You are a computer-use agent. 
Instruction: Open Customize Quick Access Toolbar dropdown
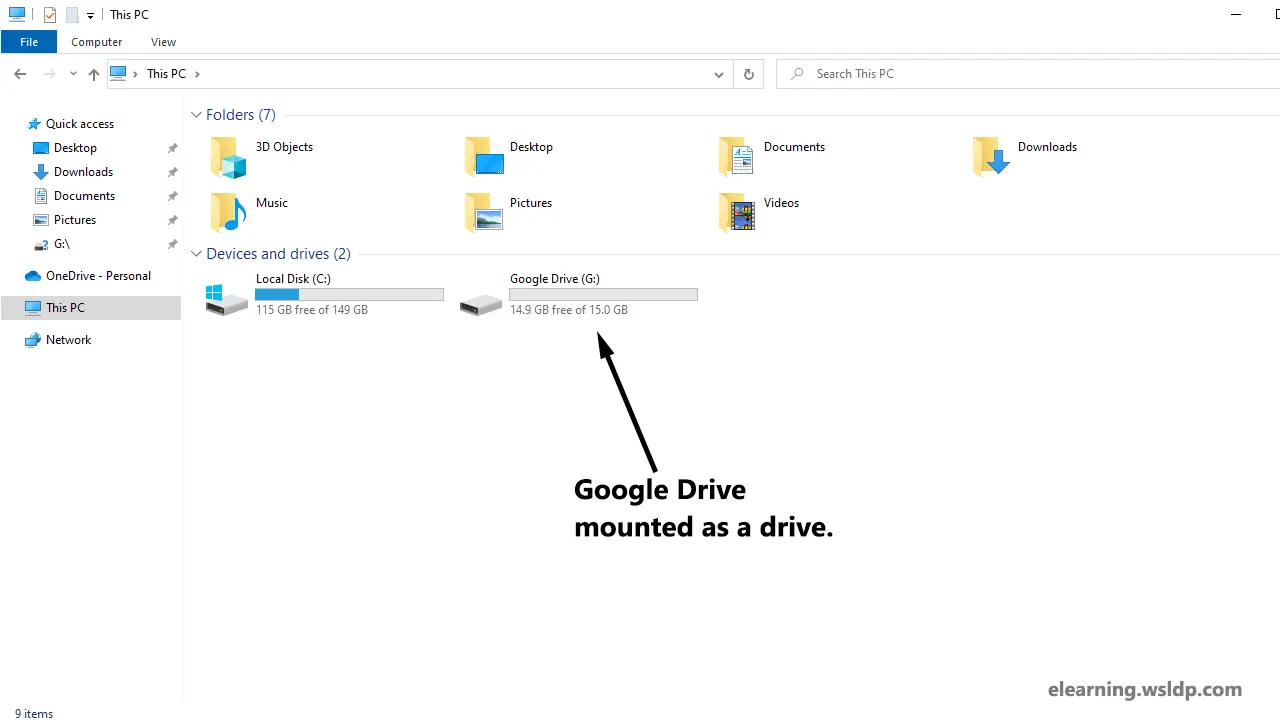[90, 16]
